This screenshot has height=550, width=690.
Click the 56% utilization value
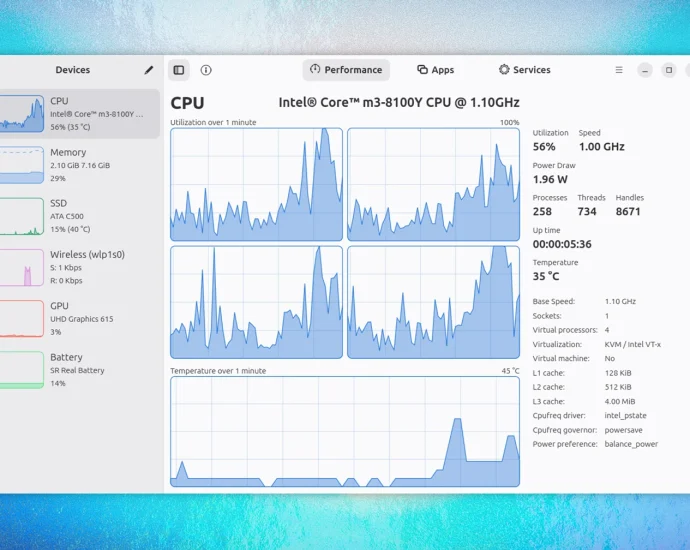544,147
